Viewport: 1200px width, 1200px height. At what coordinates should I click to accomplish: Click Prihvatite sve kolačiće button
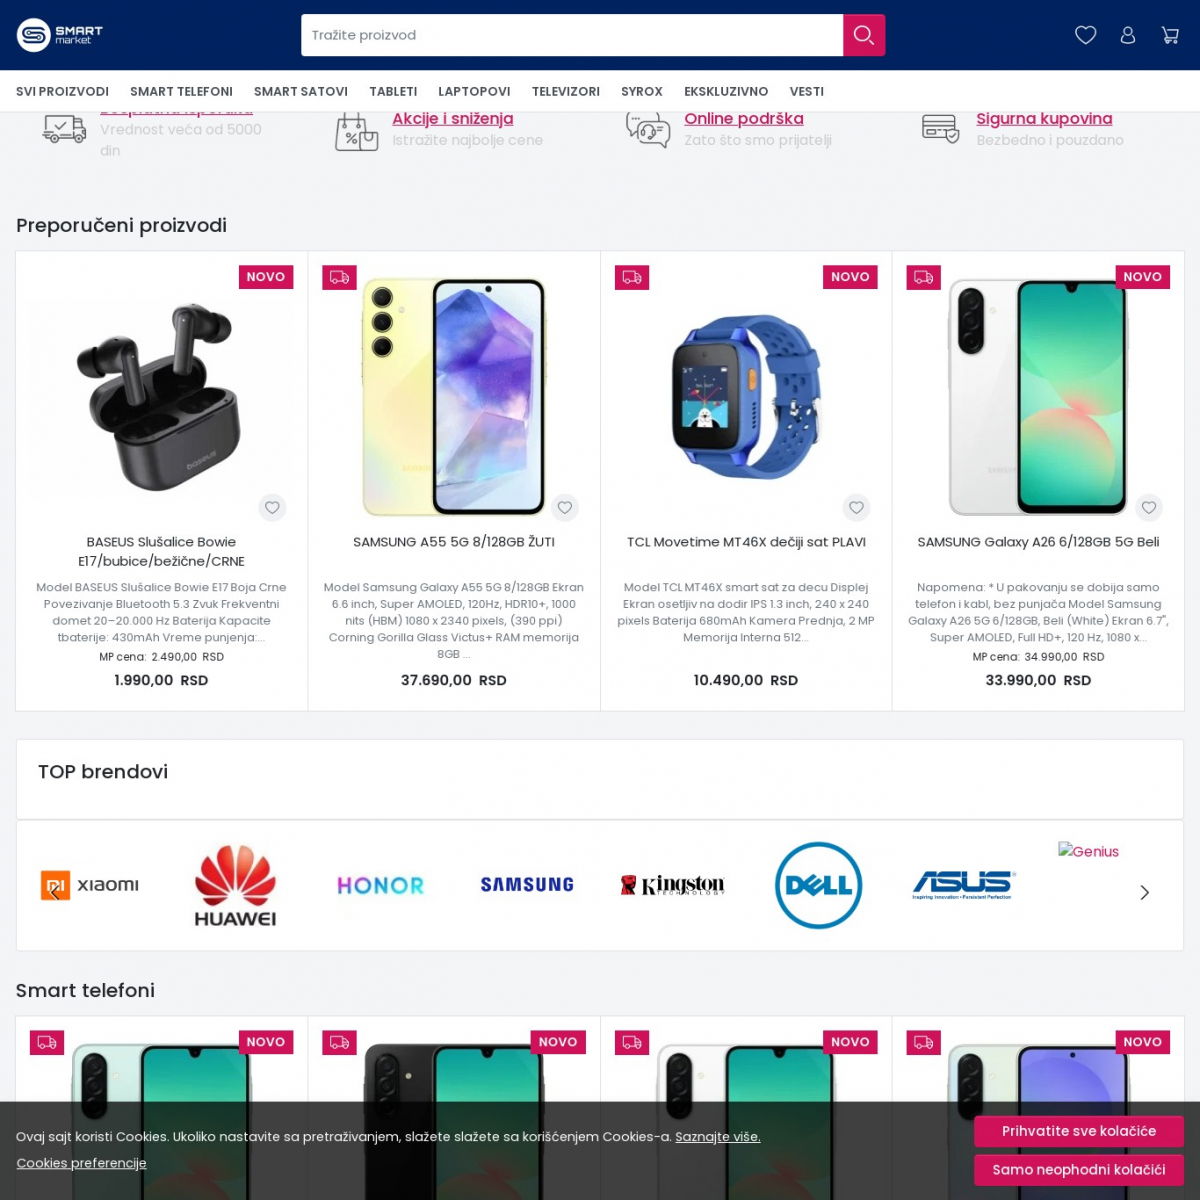1079,1131
